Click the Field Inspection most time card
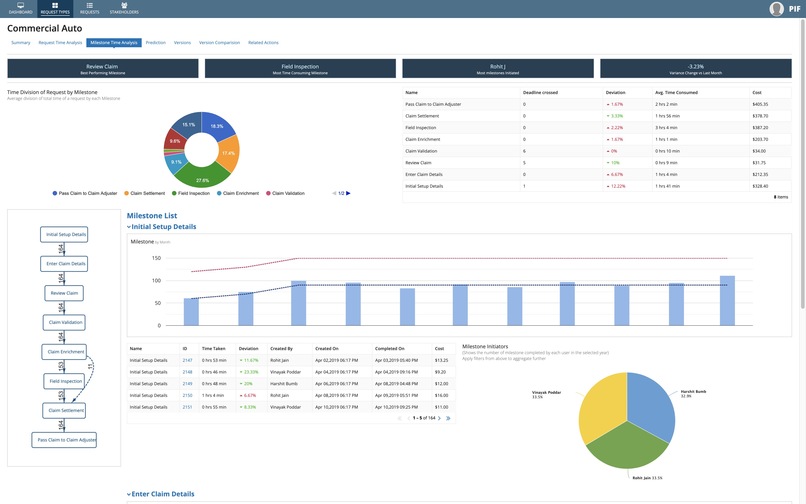This screenshot has width=806, height=504. point(300,68)
